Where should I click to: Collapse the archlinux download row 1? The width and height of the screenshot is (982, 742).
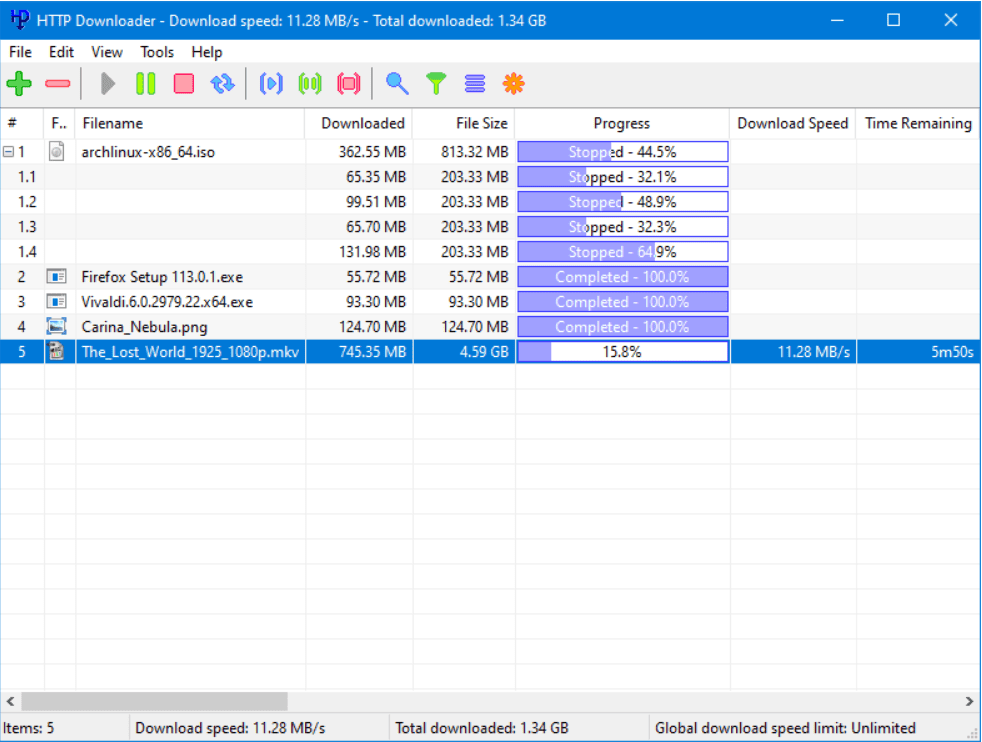pos(8,152)
